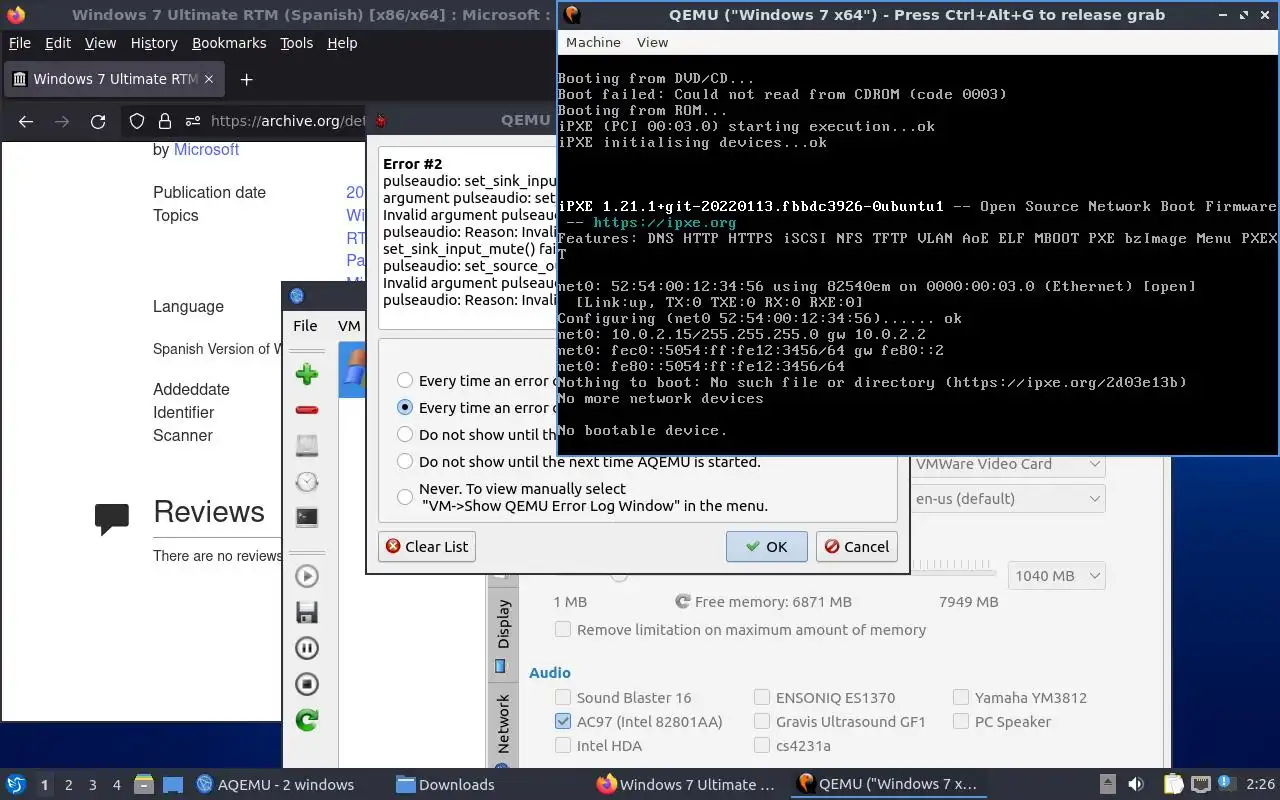Click the padlock site info icon
The height and width of the screenshot is (800, 1280).
[165, 121]
